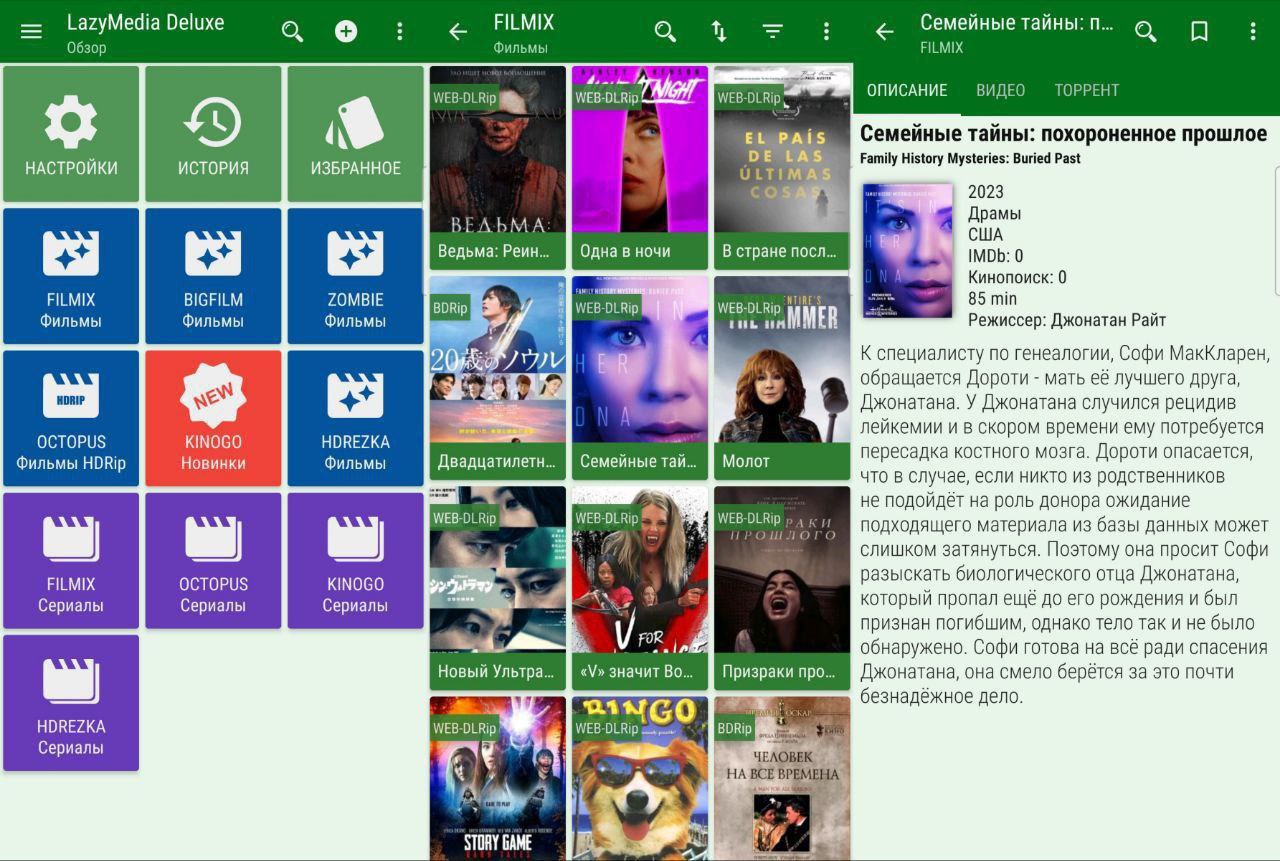Open the НАСТРОЙКИ settings tile

(x=71, y=134)
